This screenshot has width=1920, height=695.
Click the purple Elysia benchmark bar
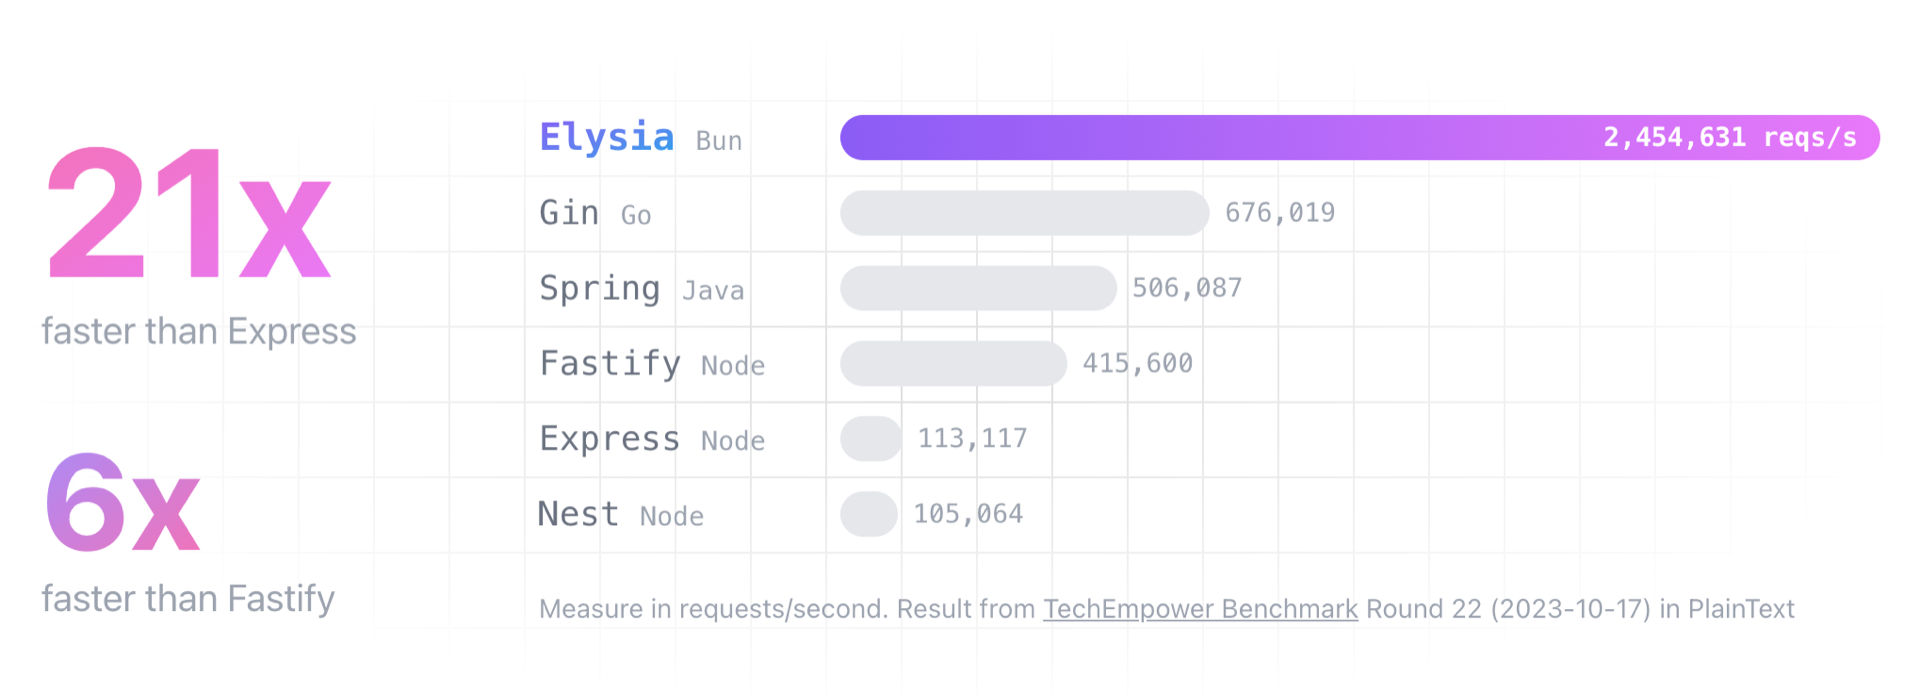pyautogui.click(x=1200, y=138)
